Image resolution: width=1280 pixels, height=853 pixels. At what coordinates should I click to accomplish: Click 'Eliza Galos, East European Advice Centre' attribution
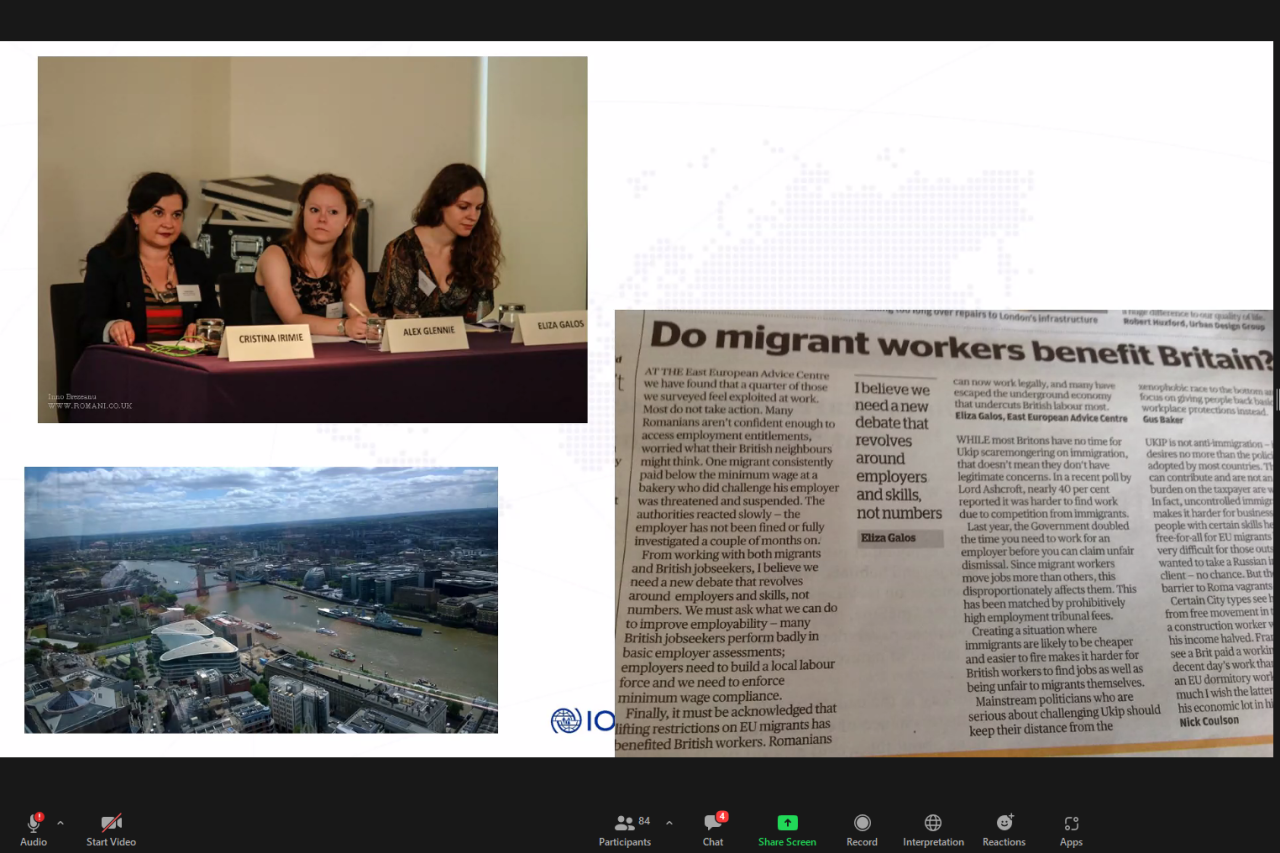[1041, 417]
